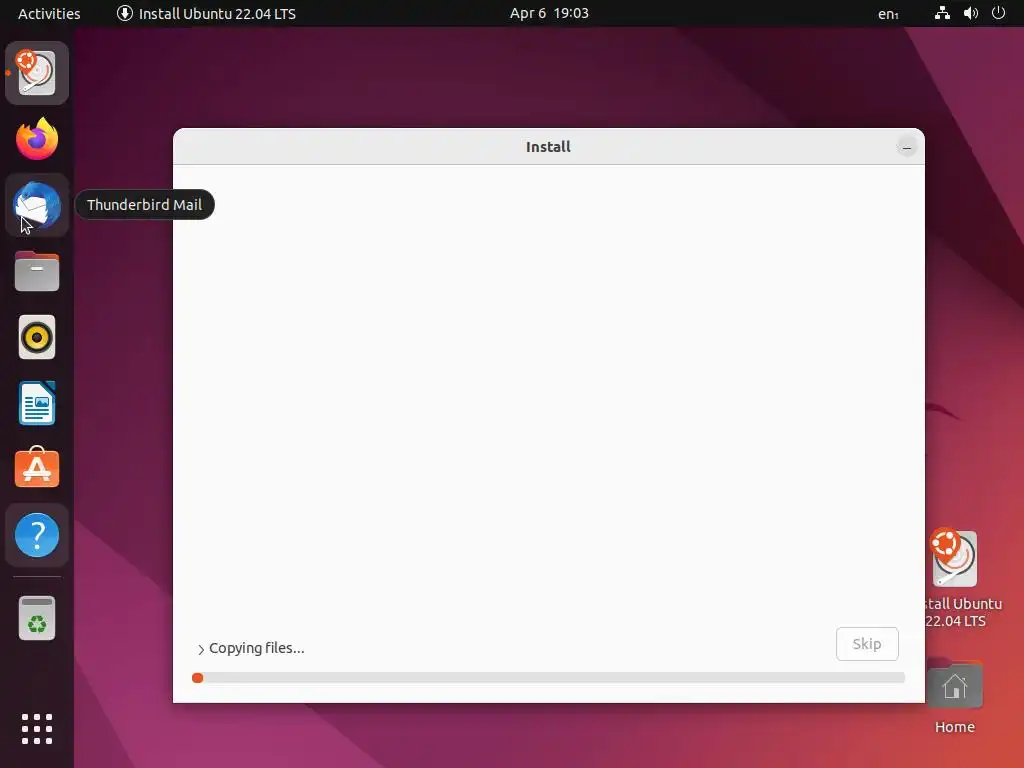Launch Rhythmbox music player

coord(37,337)
